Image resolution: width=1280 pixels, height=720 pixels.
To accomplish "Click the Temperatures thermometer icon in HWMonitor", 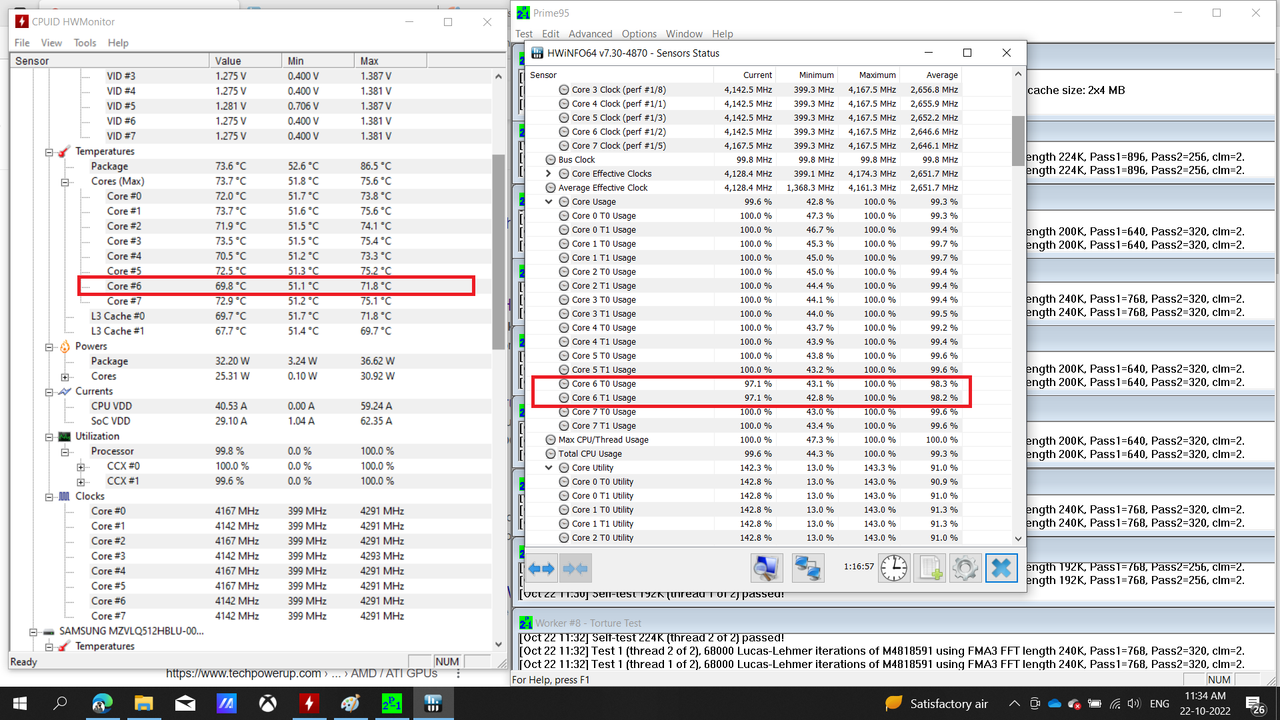I will [x=63, y=152].
